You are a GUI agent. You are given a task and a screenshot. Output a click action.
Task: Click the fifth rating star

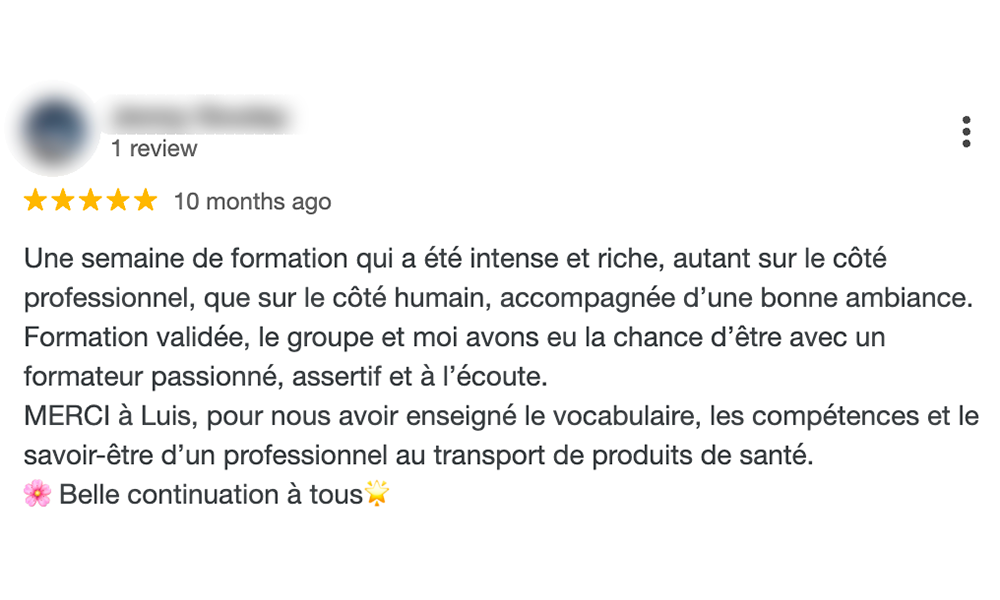click(x=145, y=200)
